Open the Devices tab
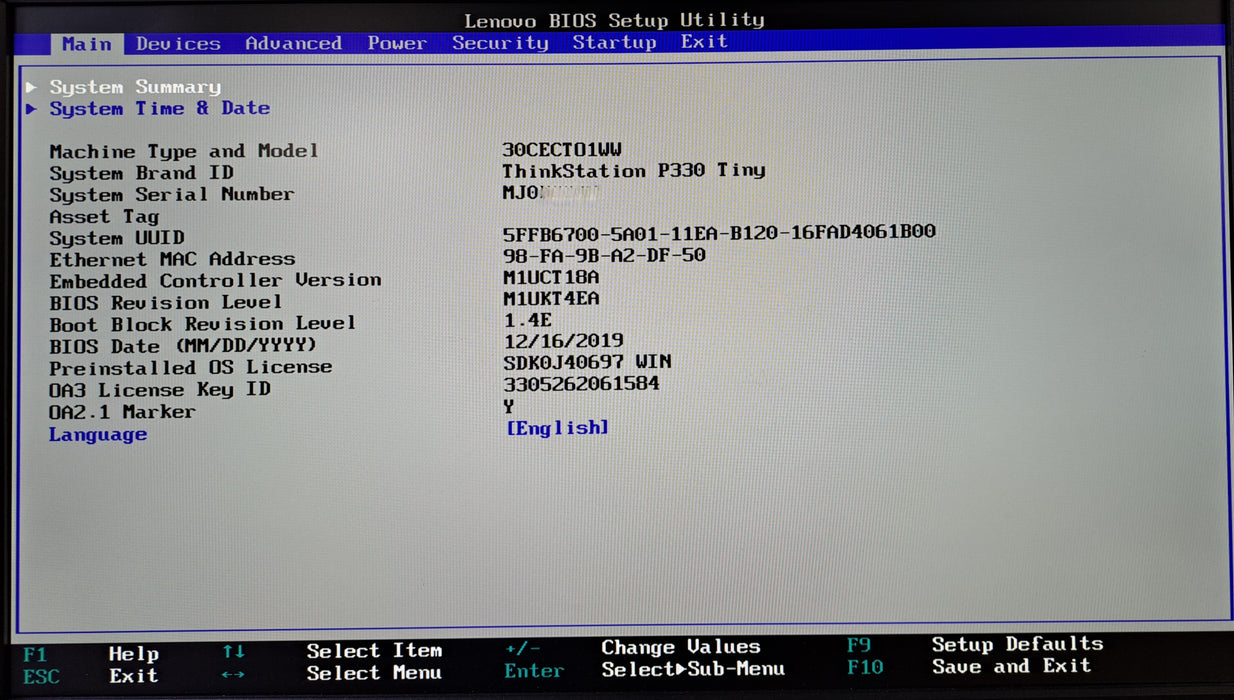1234x700 pixels. (x=179, y=44)
